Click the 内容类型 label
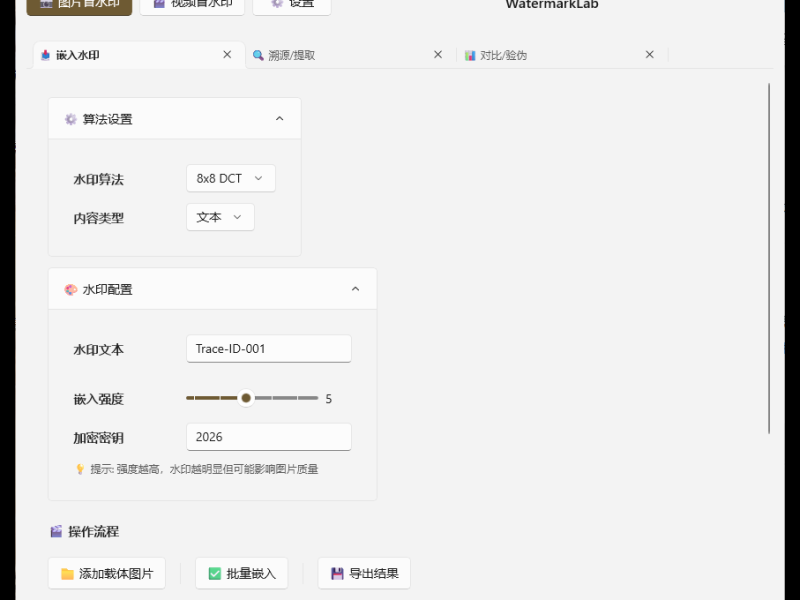The width and height of the screenshot is (800, 600). pyautogui.click(x=98, y=218)
